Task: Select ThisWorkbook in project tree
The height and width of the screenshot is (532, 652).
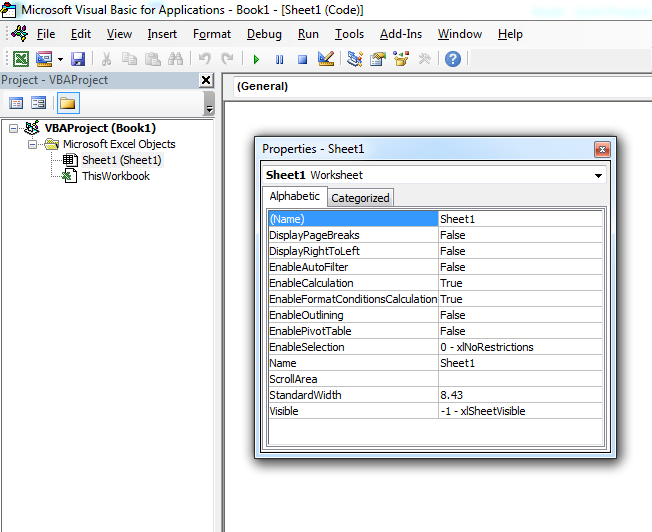Action: [116, 176]
